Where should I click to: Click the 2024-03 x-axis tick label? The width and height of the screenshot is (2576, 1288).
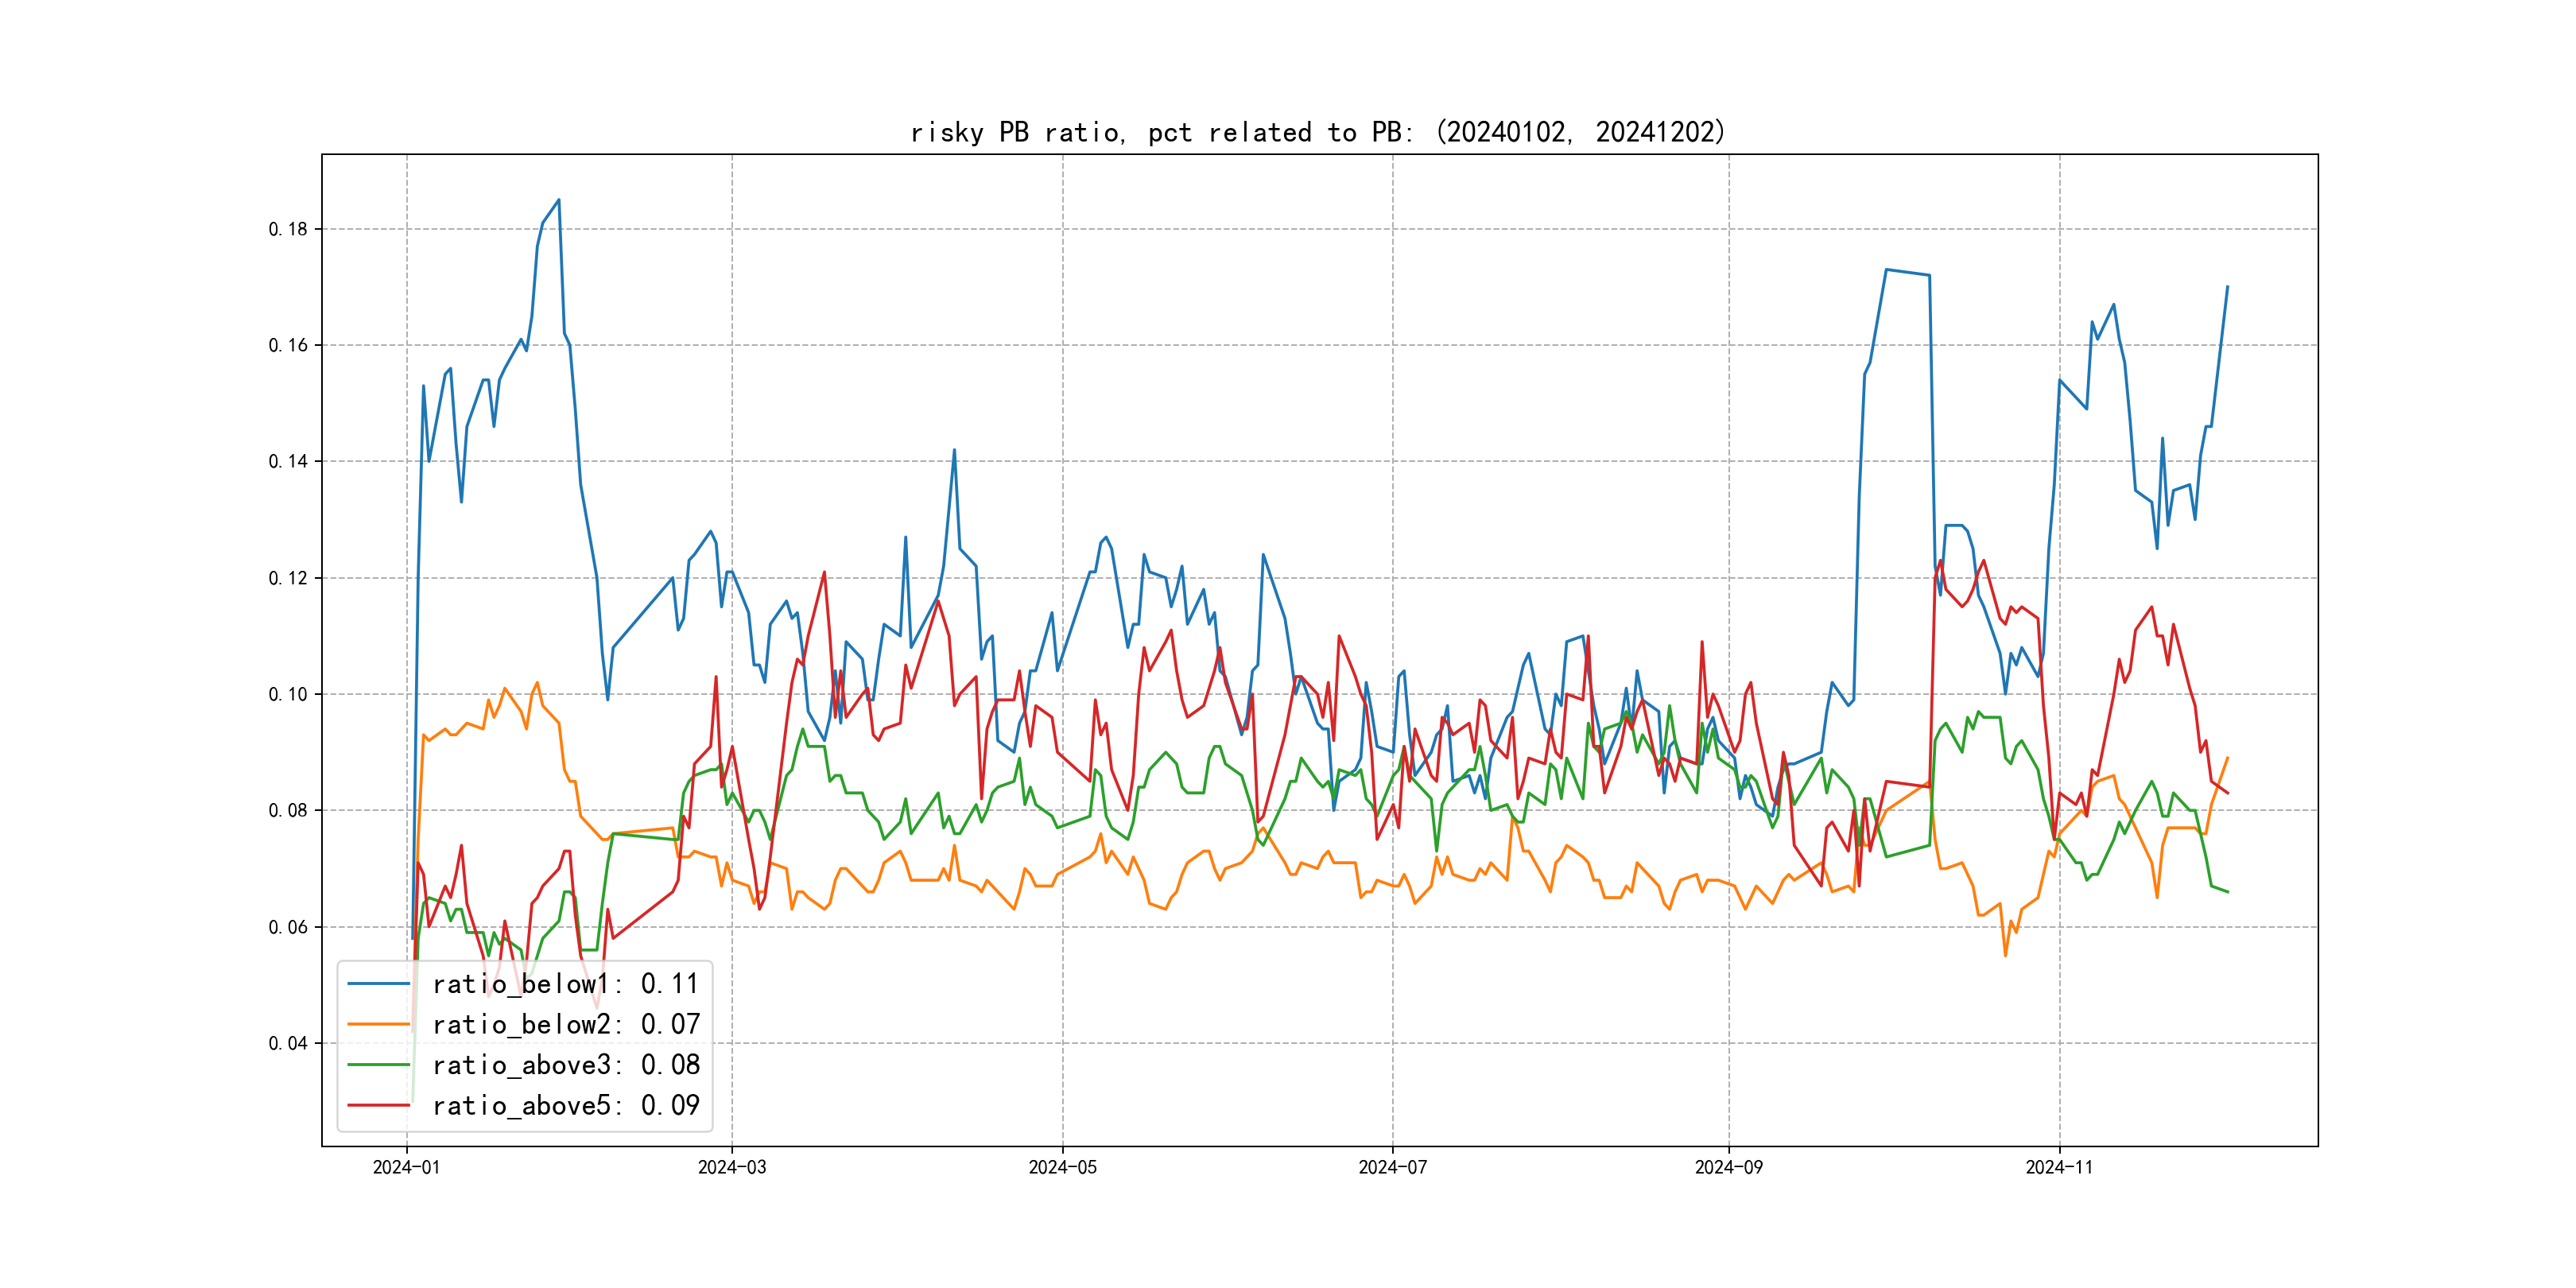(732, 1167)
